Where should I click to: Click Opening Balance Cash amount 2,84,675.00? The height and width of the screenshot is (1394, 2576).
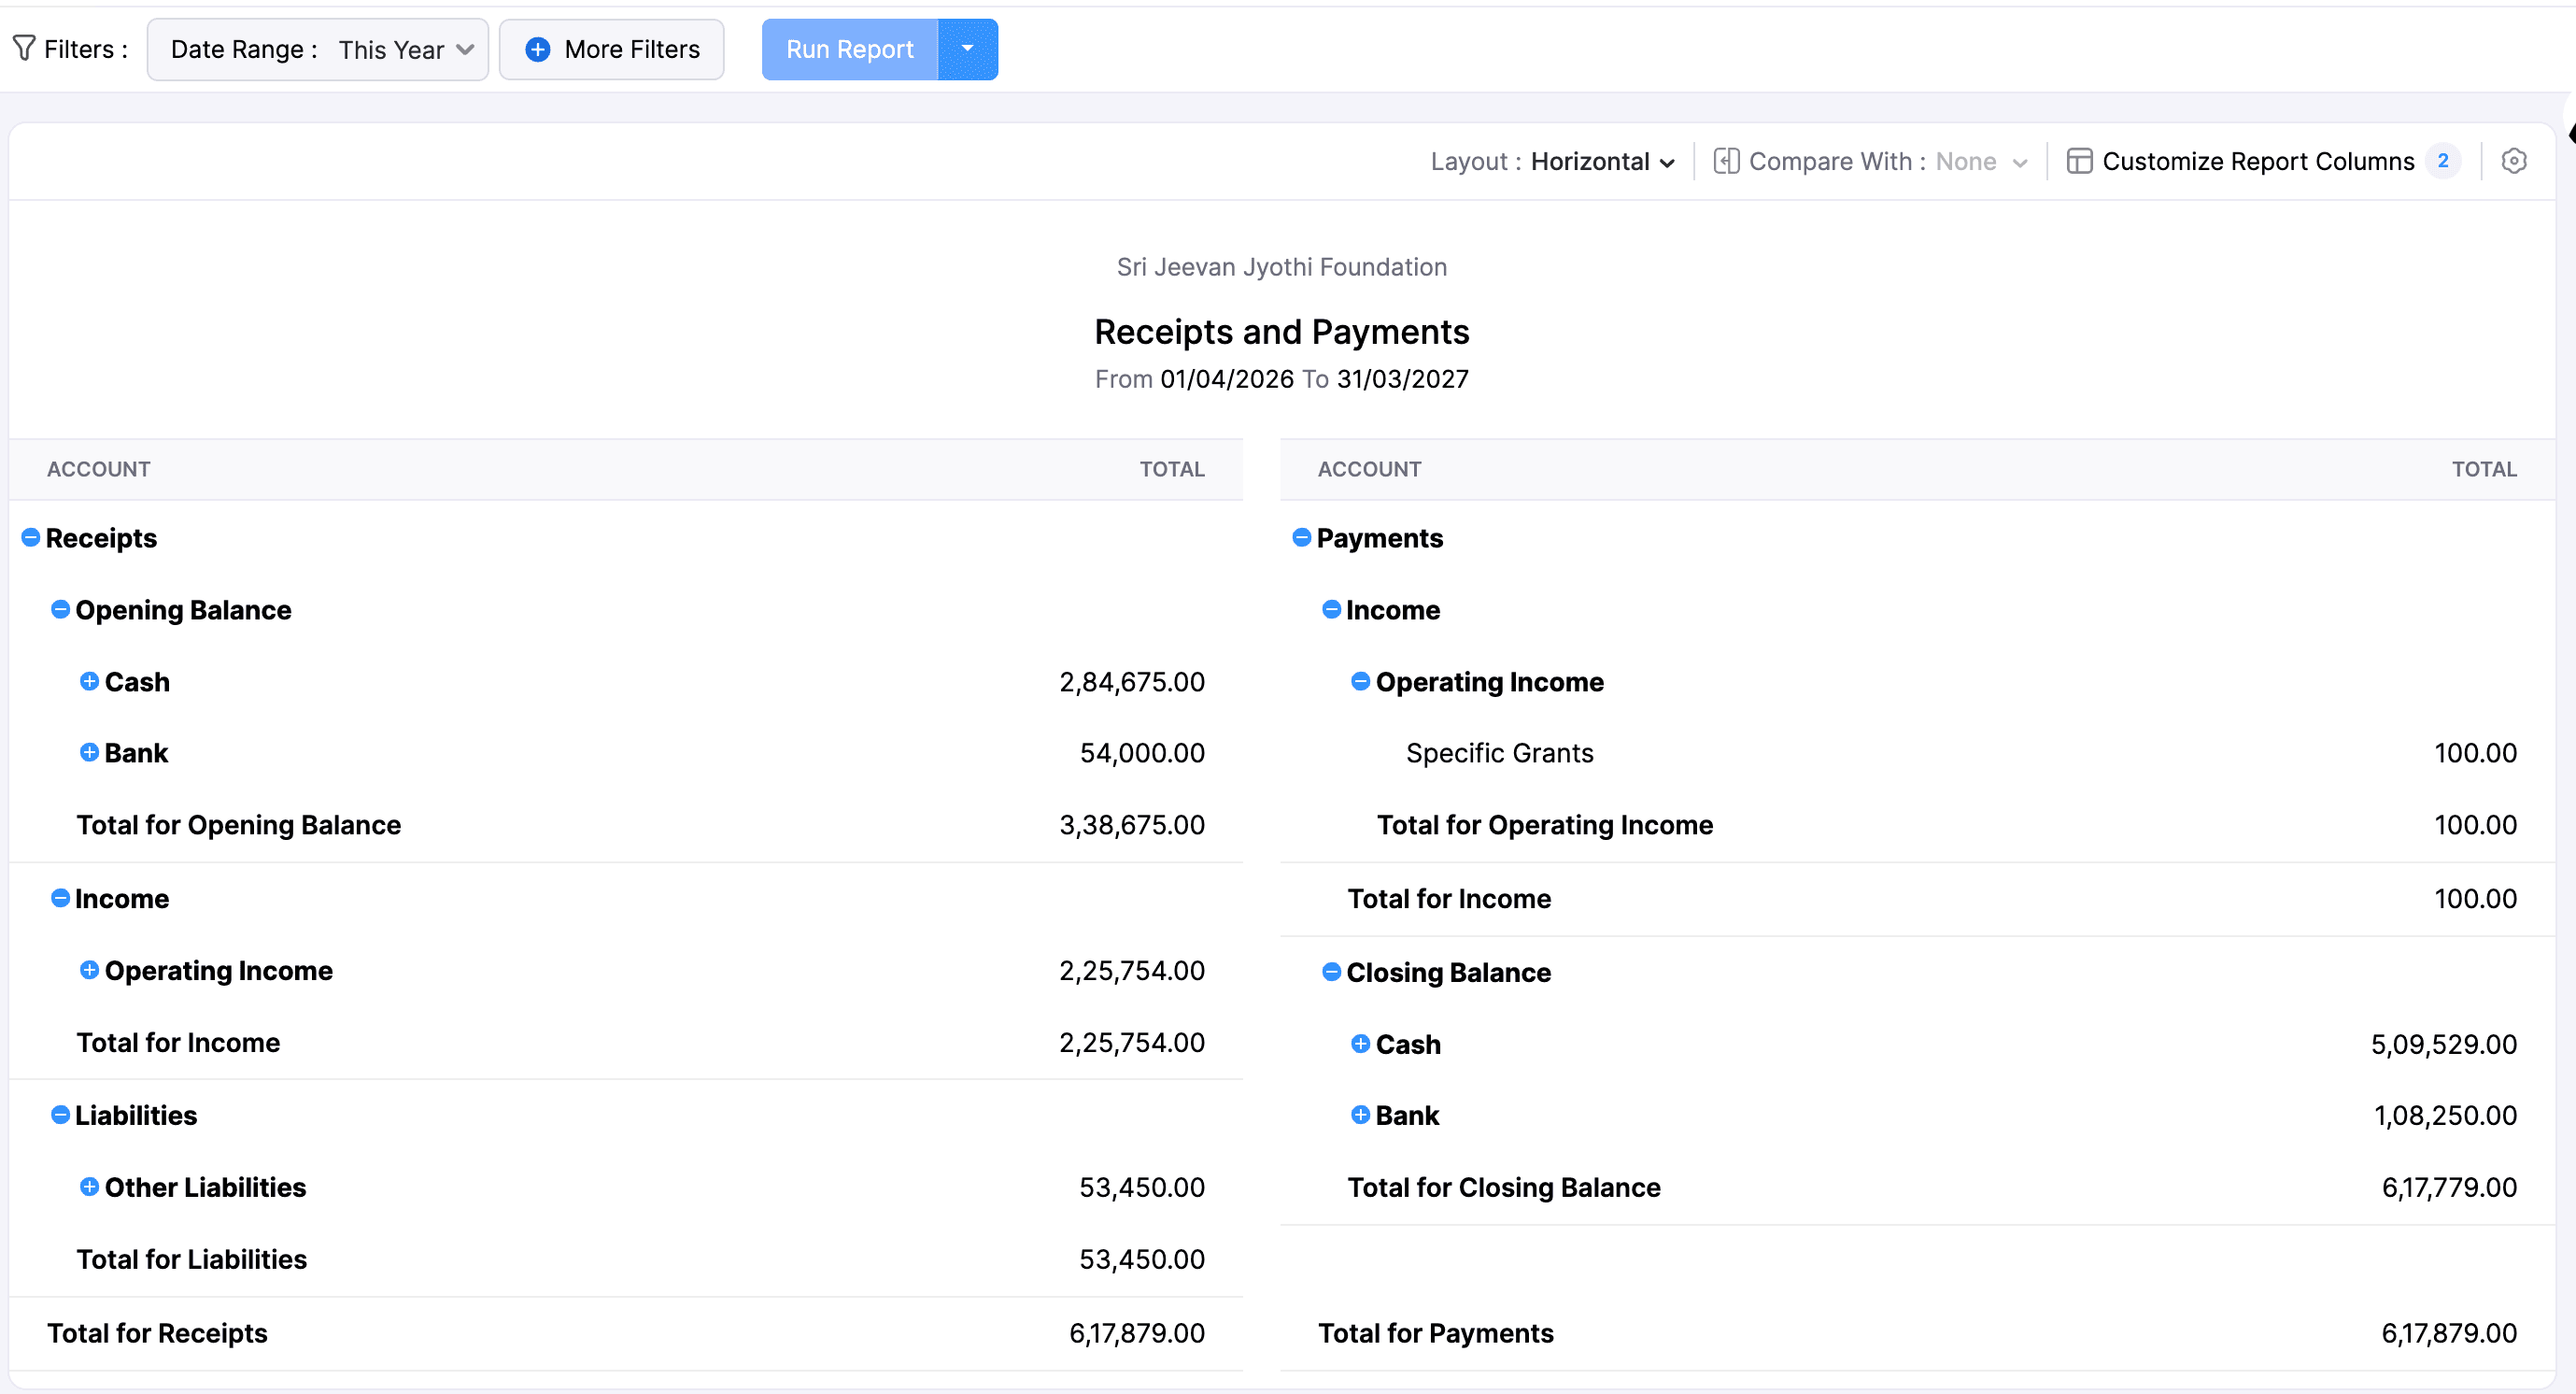[1132, 682]
